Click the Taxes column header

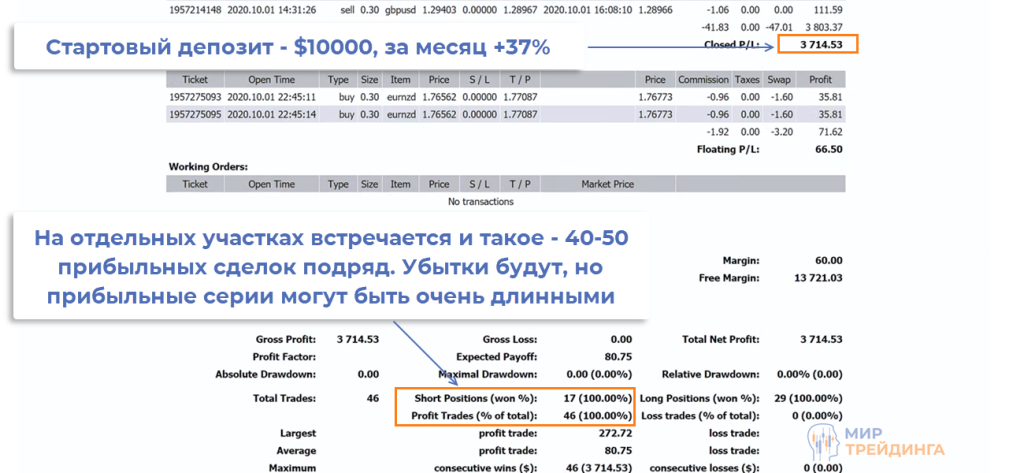pos(747,80)
